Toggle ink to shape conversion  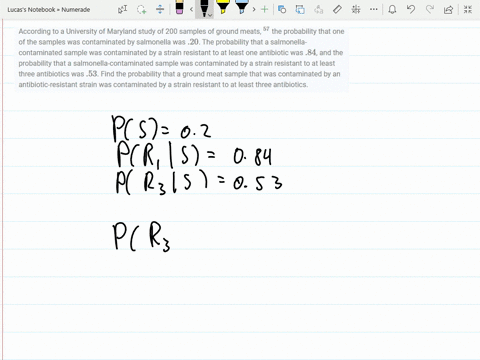(x=300, y=9)
